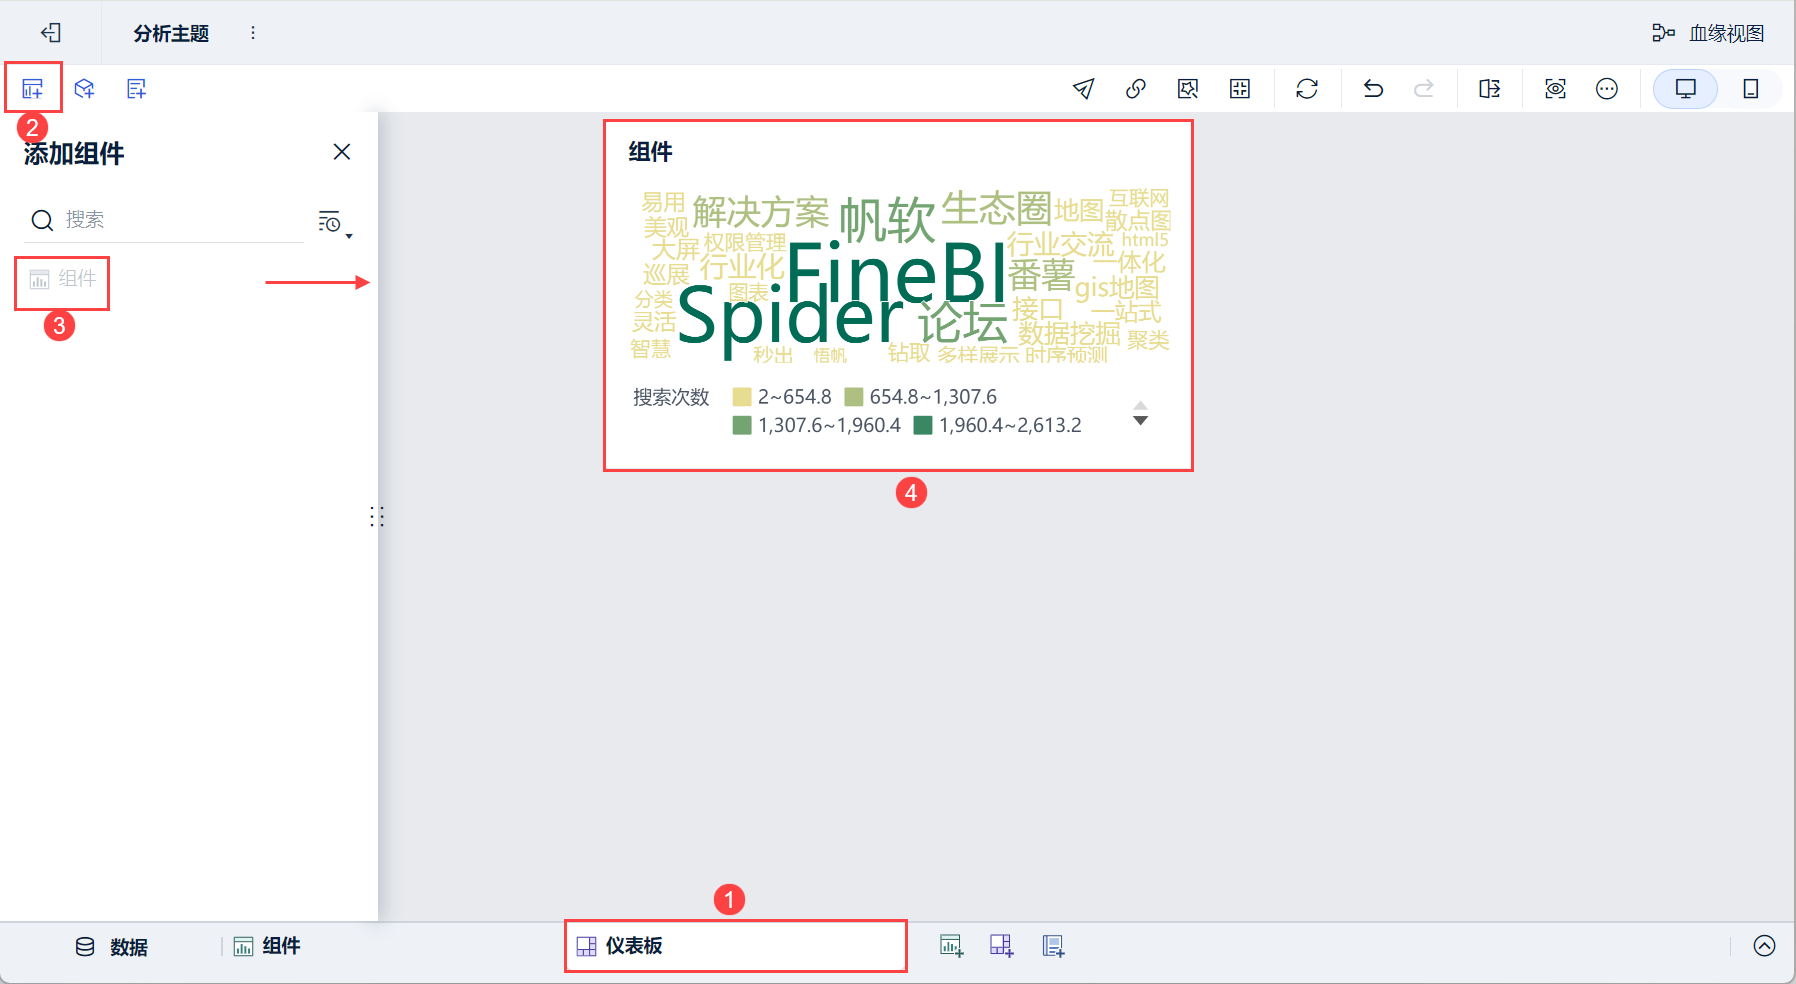
Task: Click the add filter component cube icon
Action: coord(85,89)
